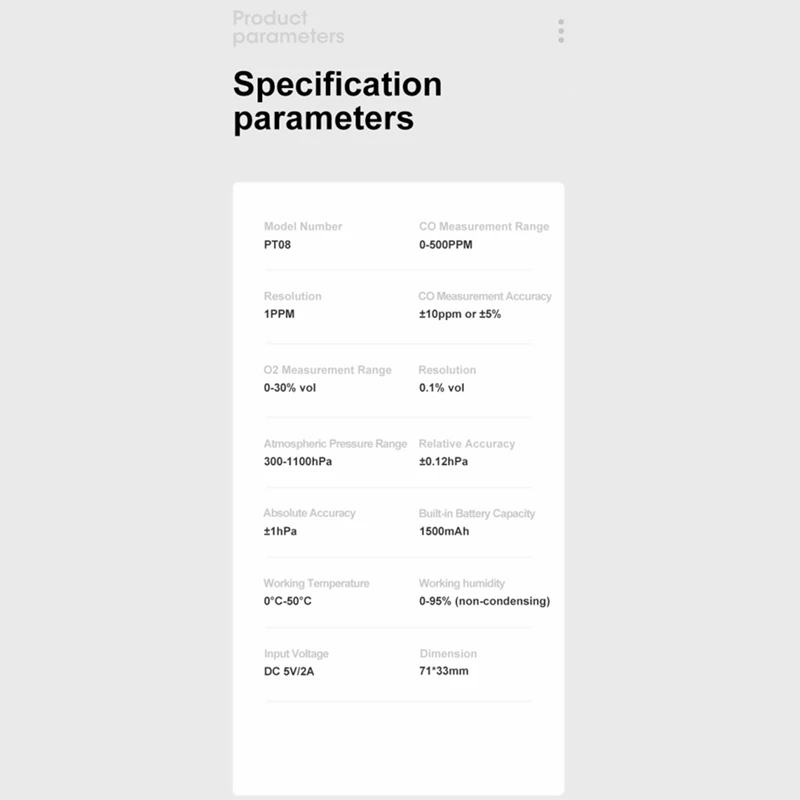Image resolution: width=800 pixels, height=800 pixels.
Task: Select the Dimension 71*33mm value
Action: 444,671
